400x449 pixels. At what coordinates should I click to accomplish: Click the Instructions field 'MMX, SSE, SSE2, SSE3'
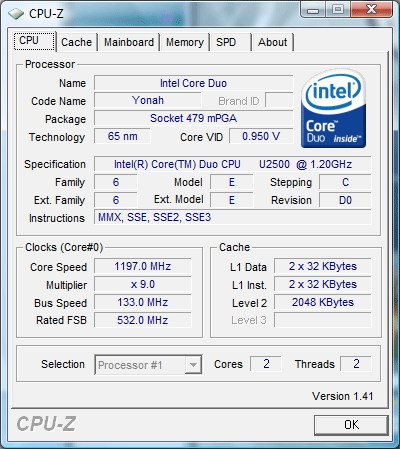point(233,217)
